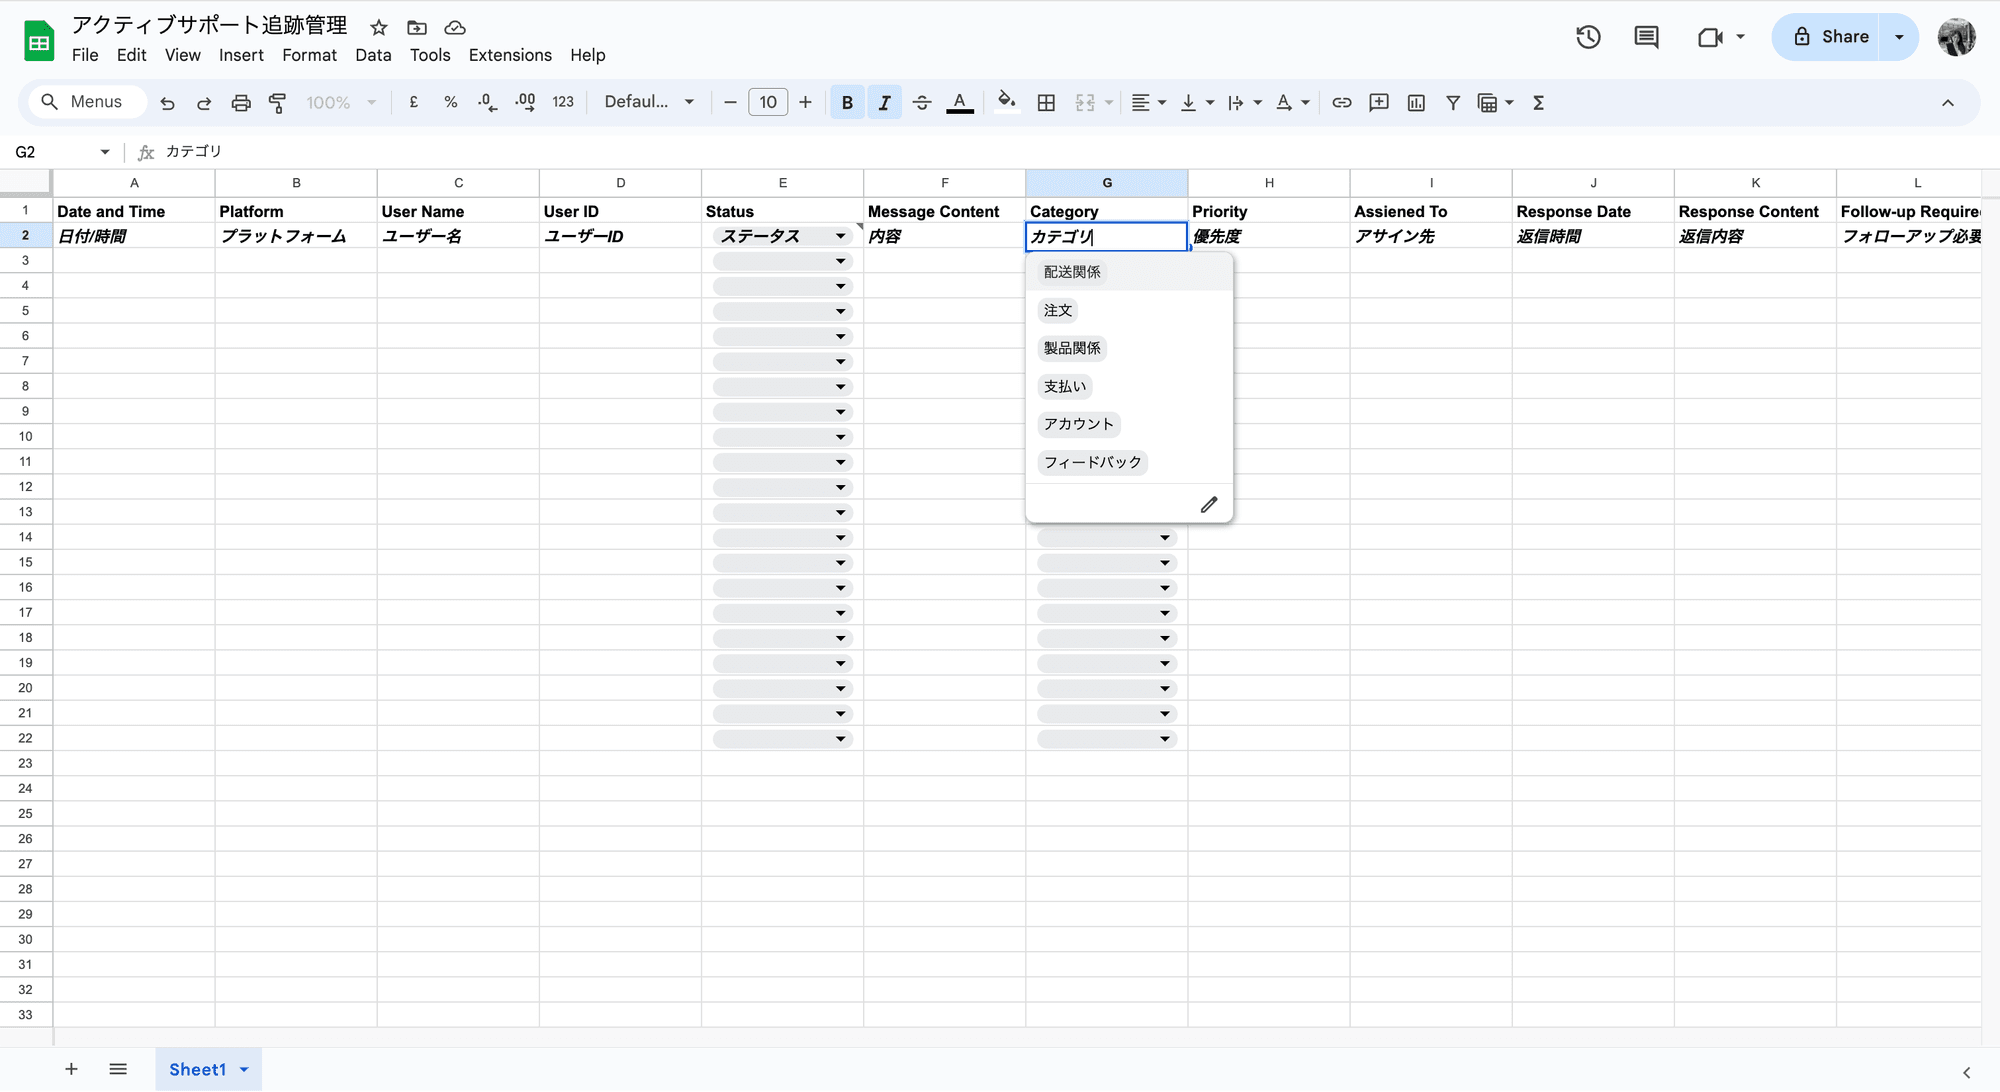Expand the Status dropdown in row 3
2000x1092 pixels.
click(840, 261)
